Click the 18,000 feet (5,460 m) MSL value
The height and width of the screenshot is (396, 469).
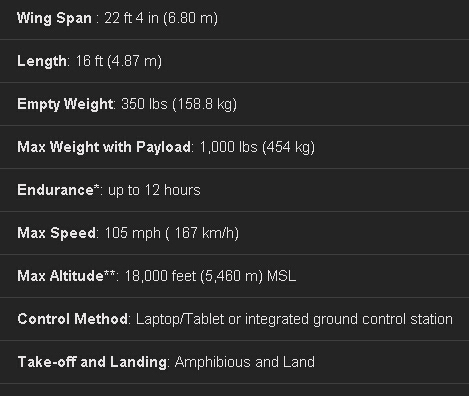[x=210, y=276]
